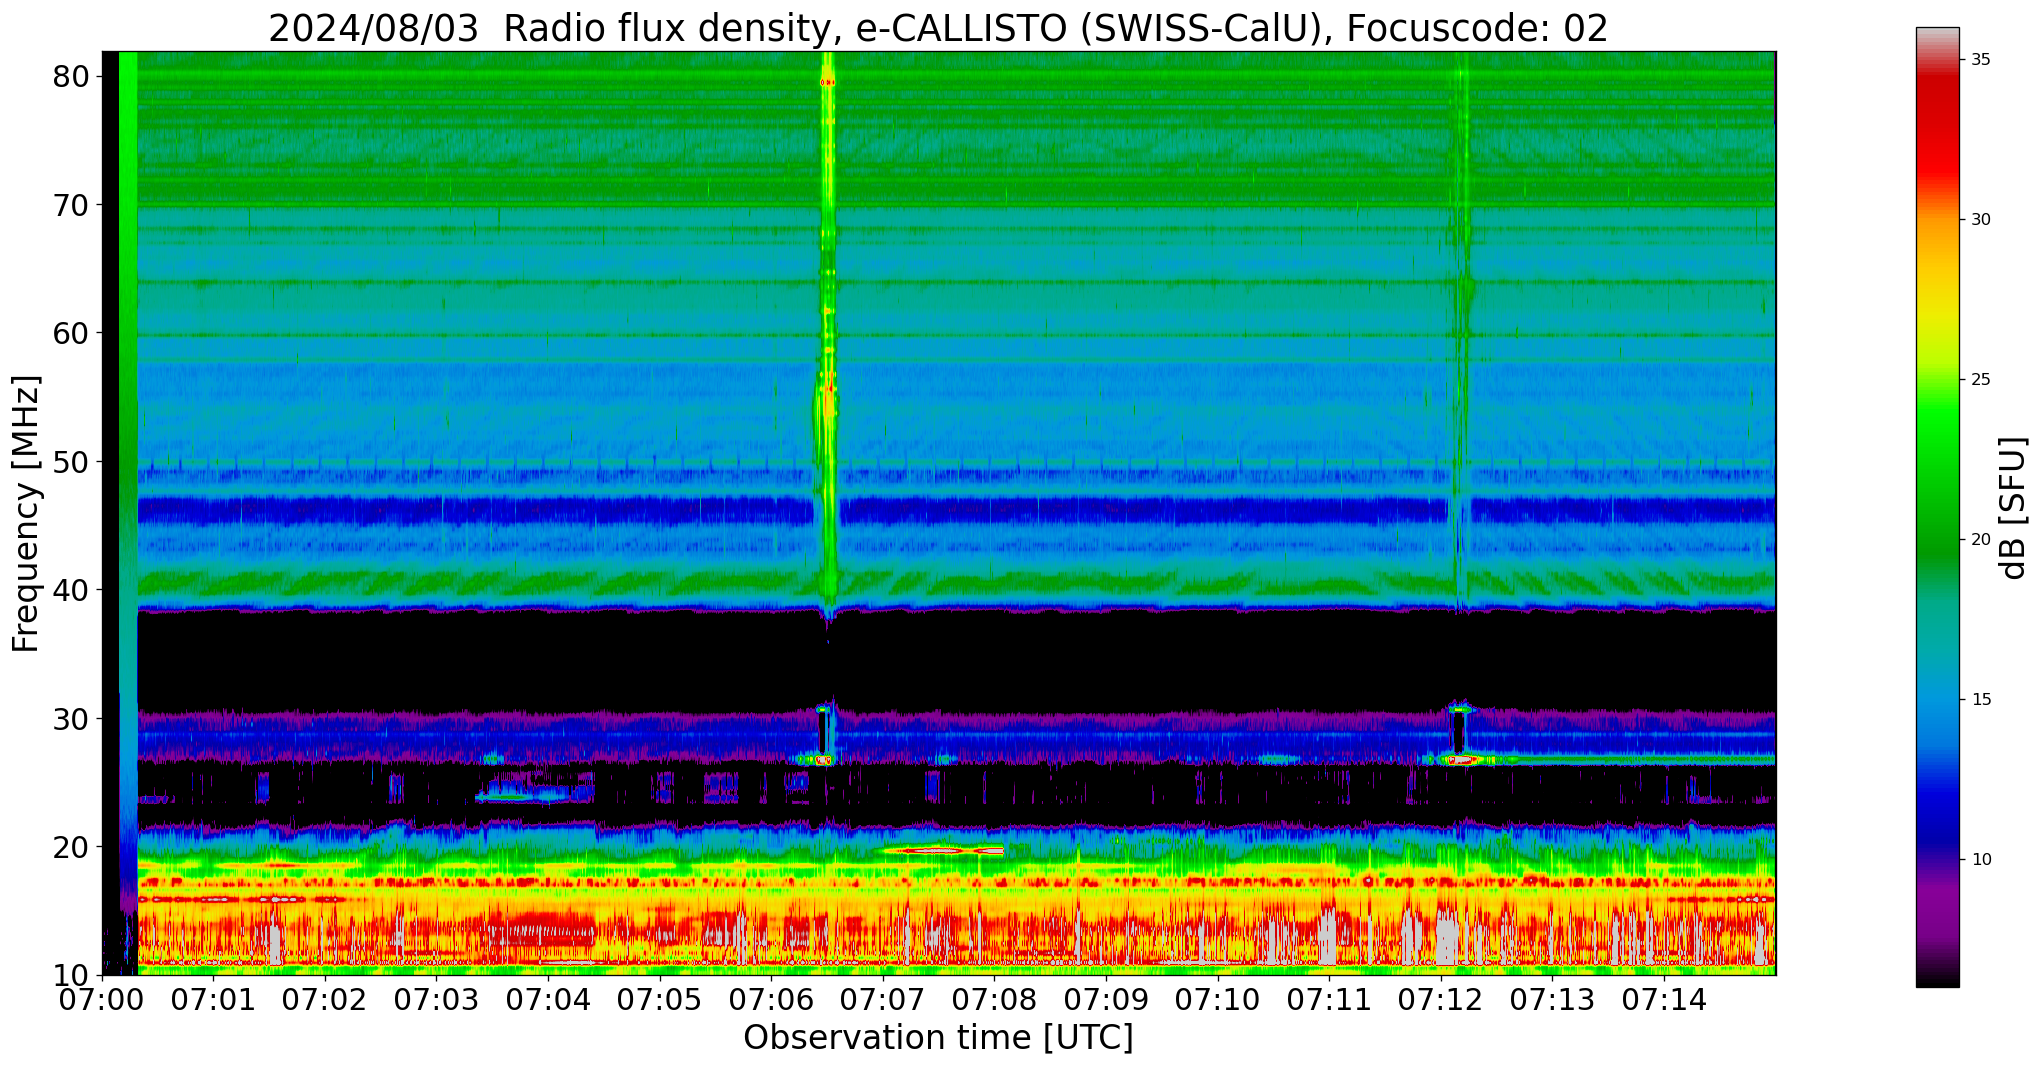Click the colorbar tick label 20
The height and width of the screenshot is (1067, 2043).
click(1981, 540)
